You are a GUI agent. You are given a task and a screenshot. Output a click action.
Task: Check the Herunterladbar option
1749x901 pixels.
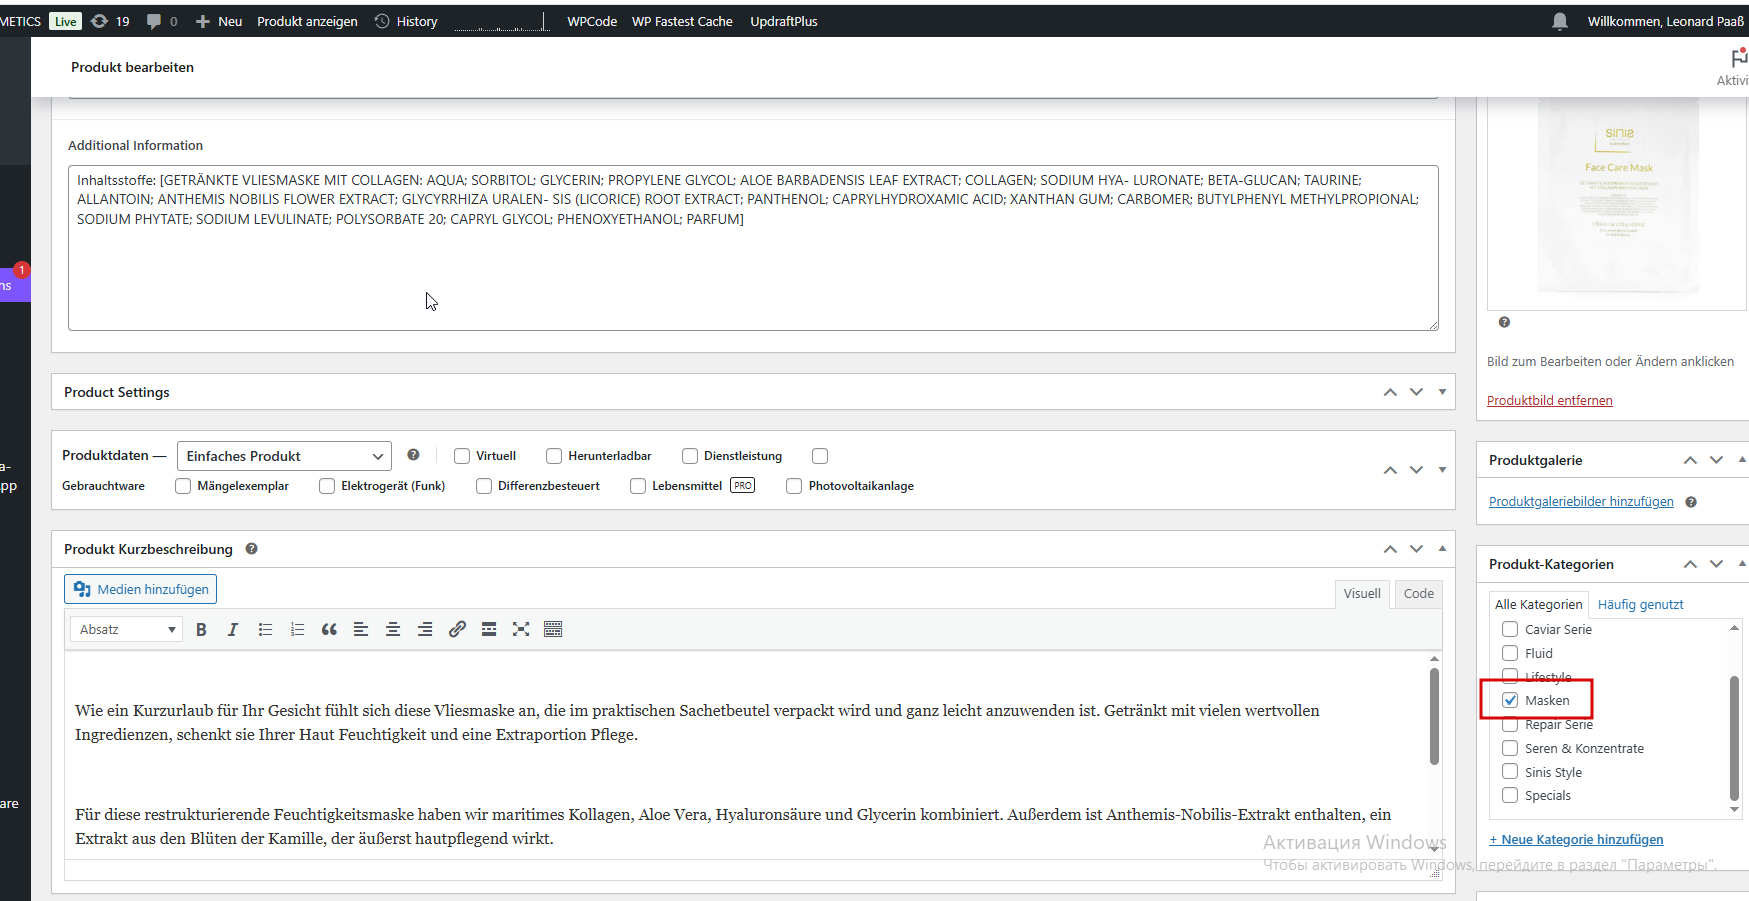coord(554,456)
